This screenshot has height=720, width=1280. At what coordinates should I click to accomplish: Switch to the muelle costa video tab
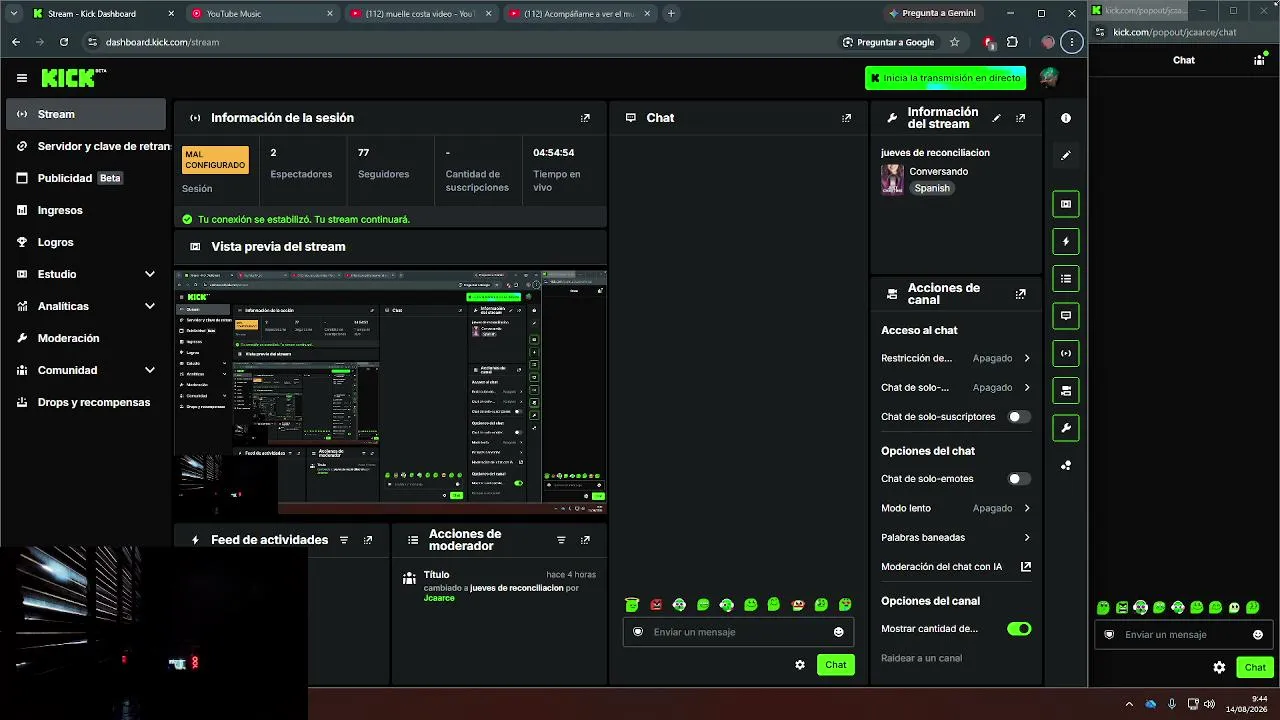pyautogui.click(x=421, y=13)
